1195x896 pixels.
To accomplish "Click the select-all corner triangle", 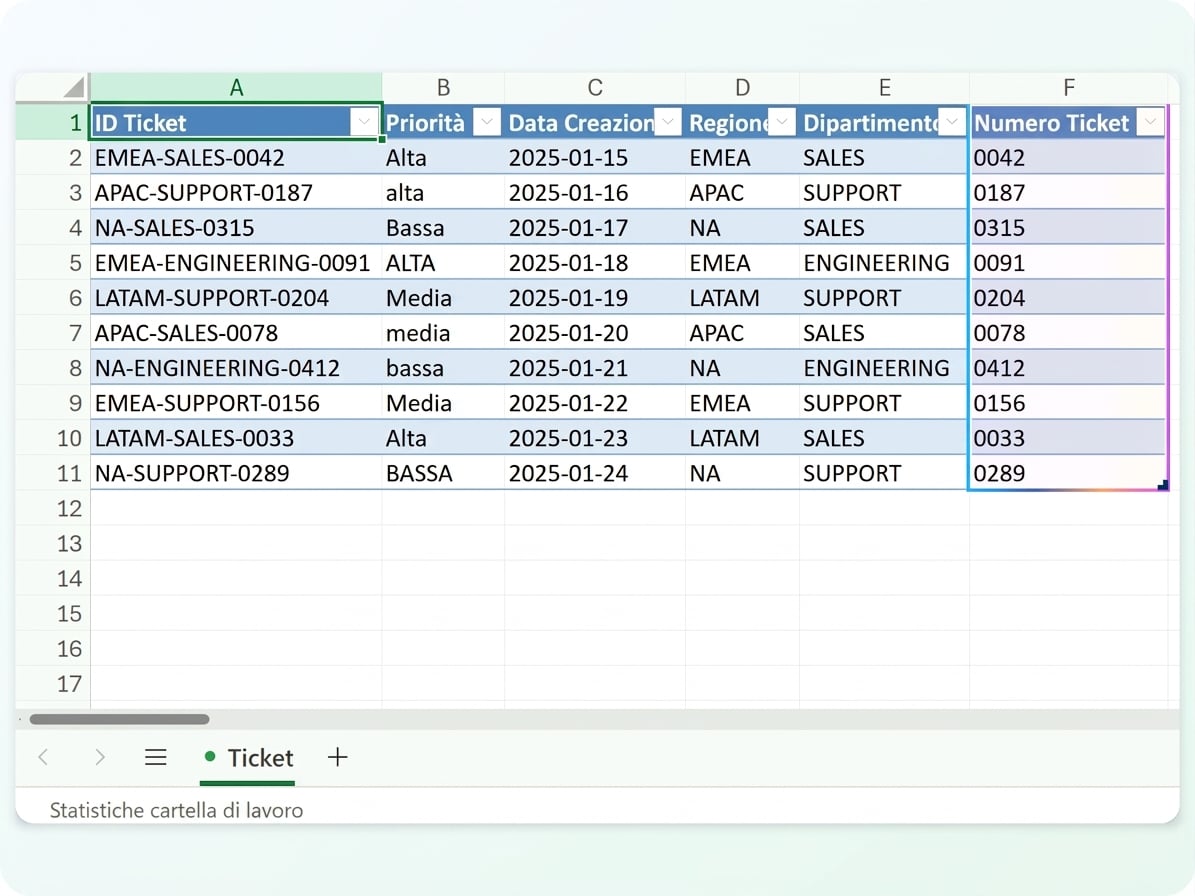I will (x=74, y=87).
